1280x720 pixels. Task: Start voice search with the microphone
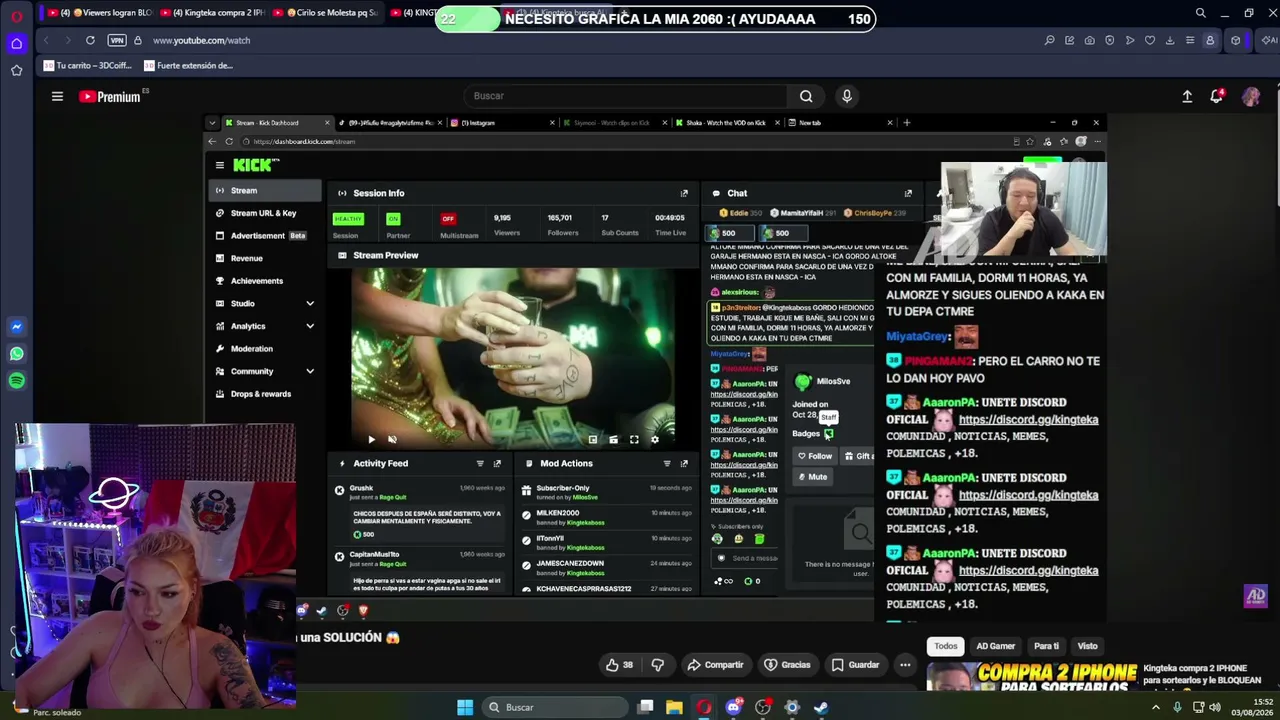click(847, 96)
